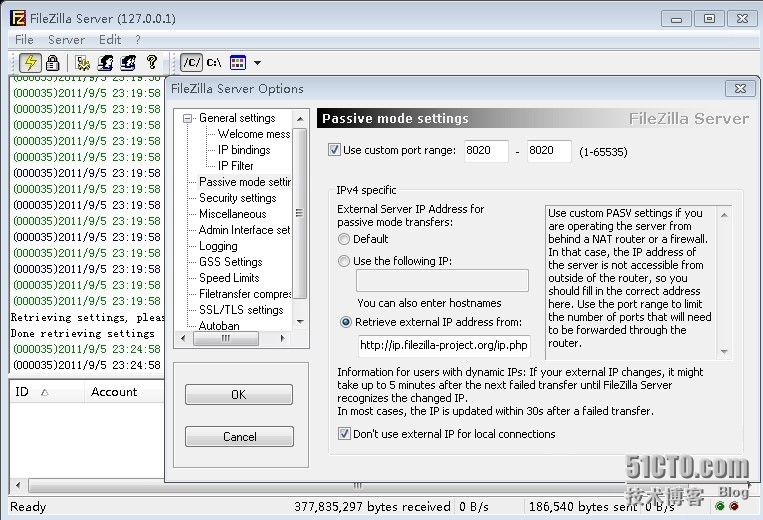Screen dimensions: 763x520
Task: Toggle Use custom port range checkbox
Action: click(x=334, y=150)
